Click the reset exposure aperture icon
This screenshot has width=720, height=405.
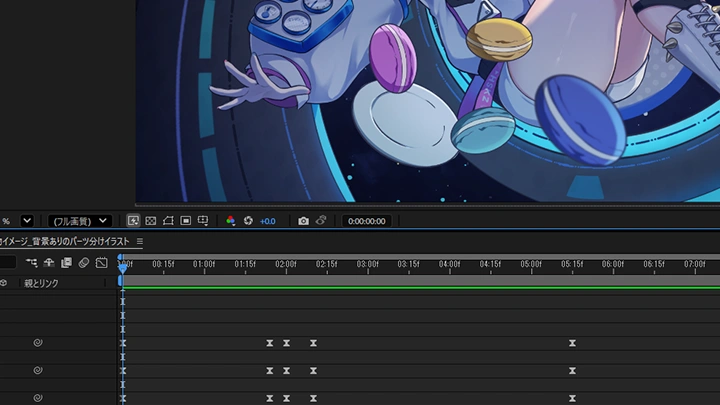tap(248, 221)
